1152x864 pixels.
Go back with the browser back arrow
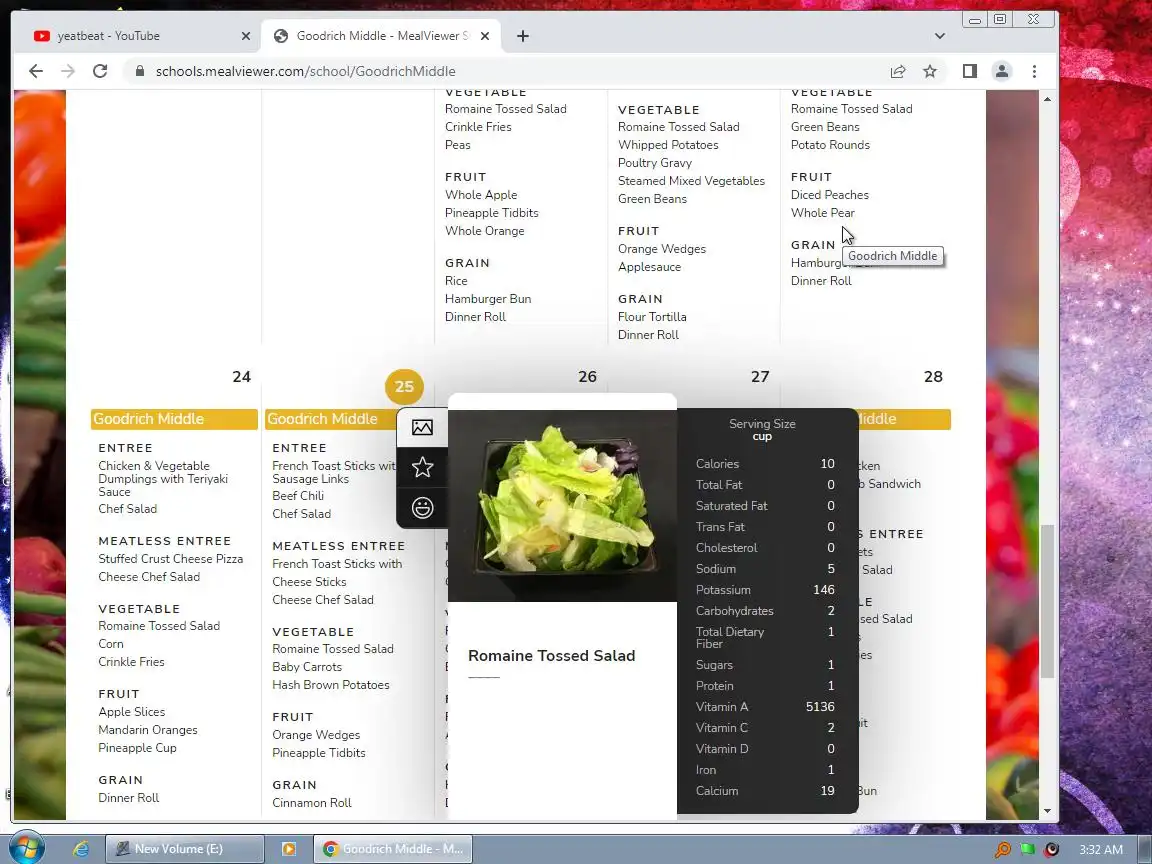pos(35,71)
